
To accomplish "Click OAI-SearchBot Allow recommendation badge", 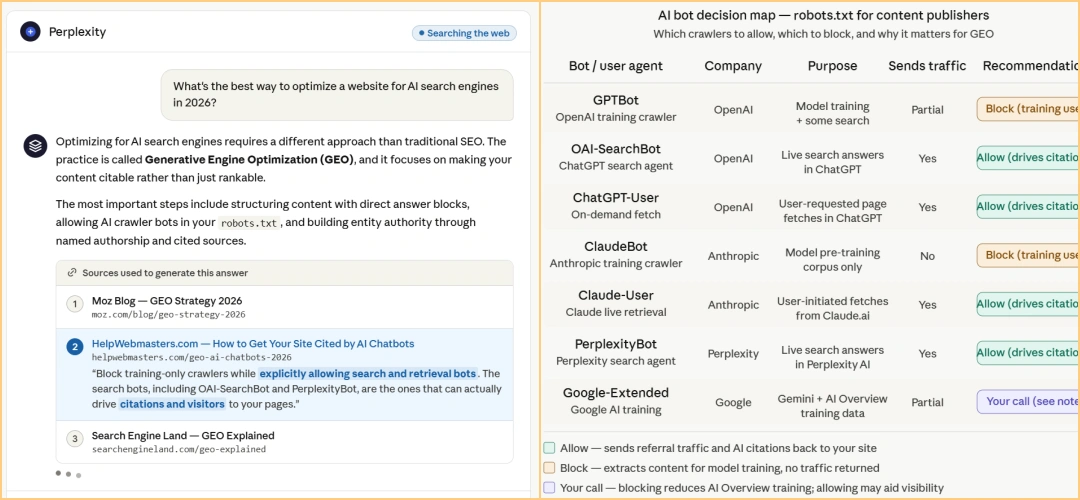I will 1028,158.
